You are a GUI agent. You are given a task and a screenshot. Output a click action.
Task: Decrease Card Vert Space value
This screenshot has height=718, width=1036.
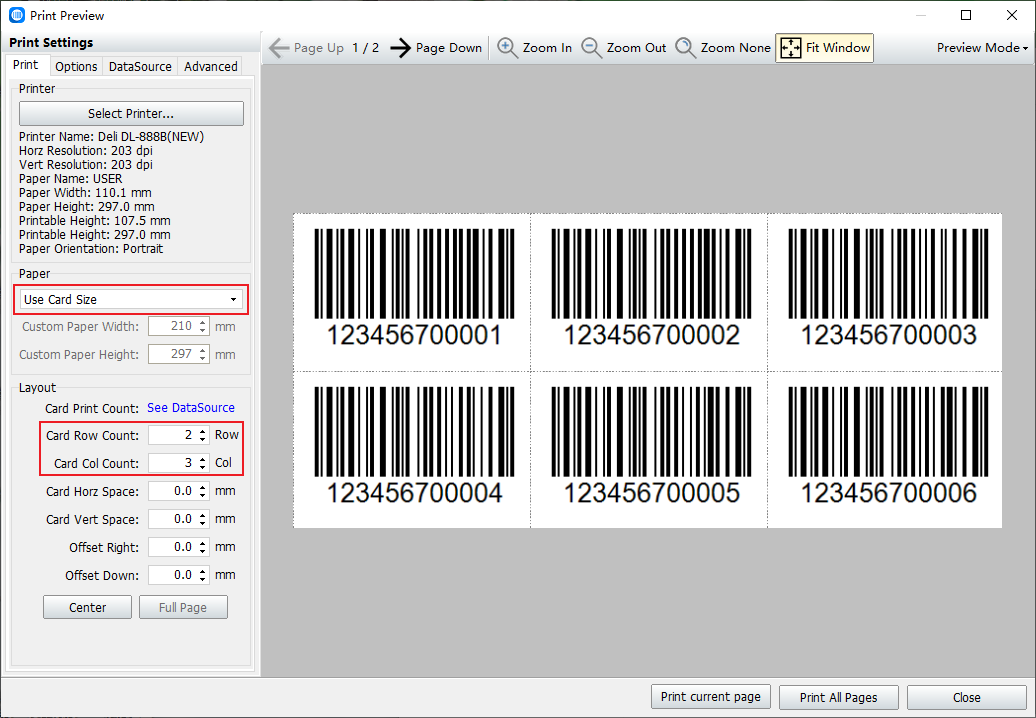[203, 524]
